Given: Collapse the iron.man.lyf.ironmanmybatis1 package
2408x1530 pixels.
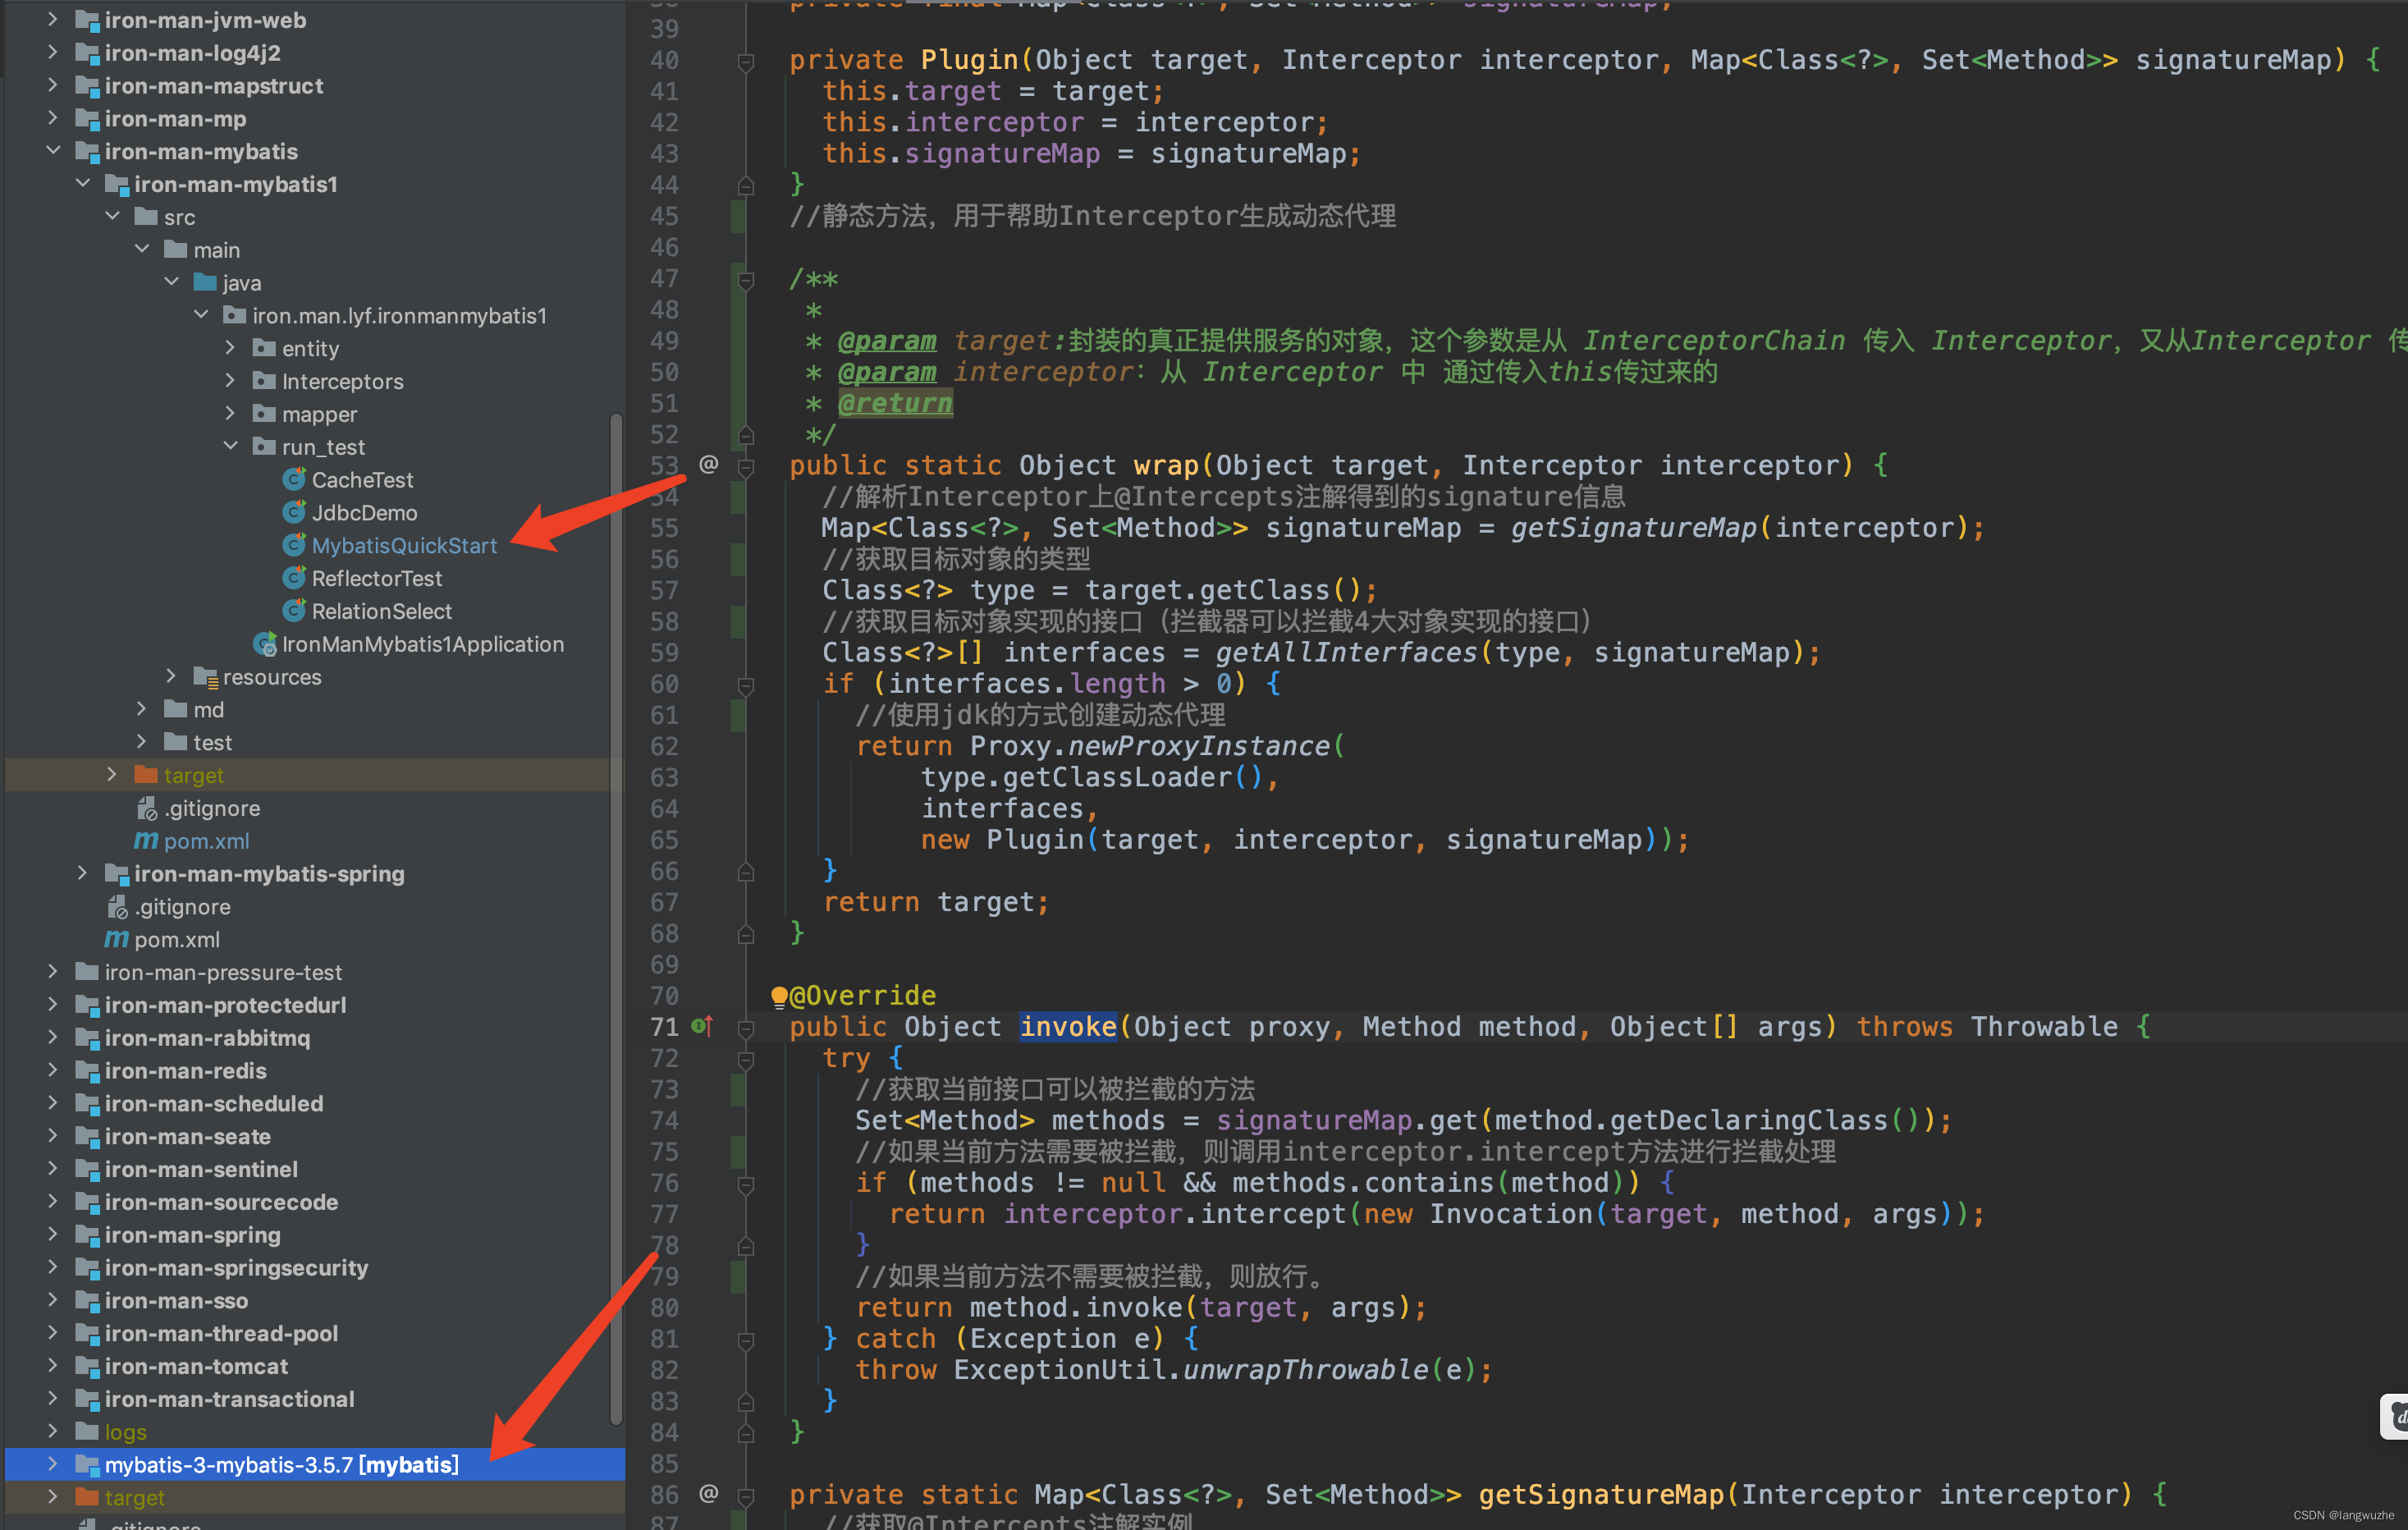Looking at the screenshot, I should (200, 315).
